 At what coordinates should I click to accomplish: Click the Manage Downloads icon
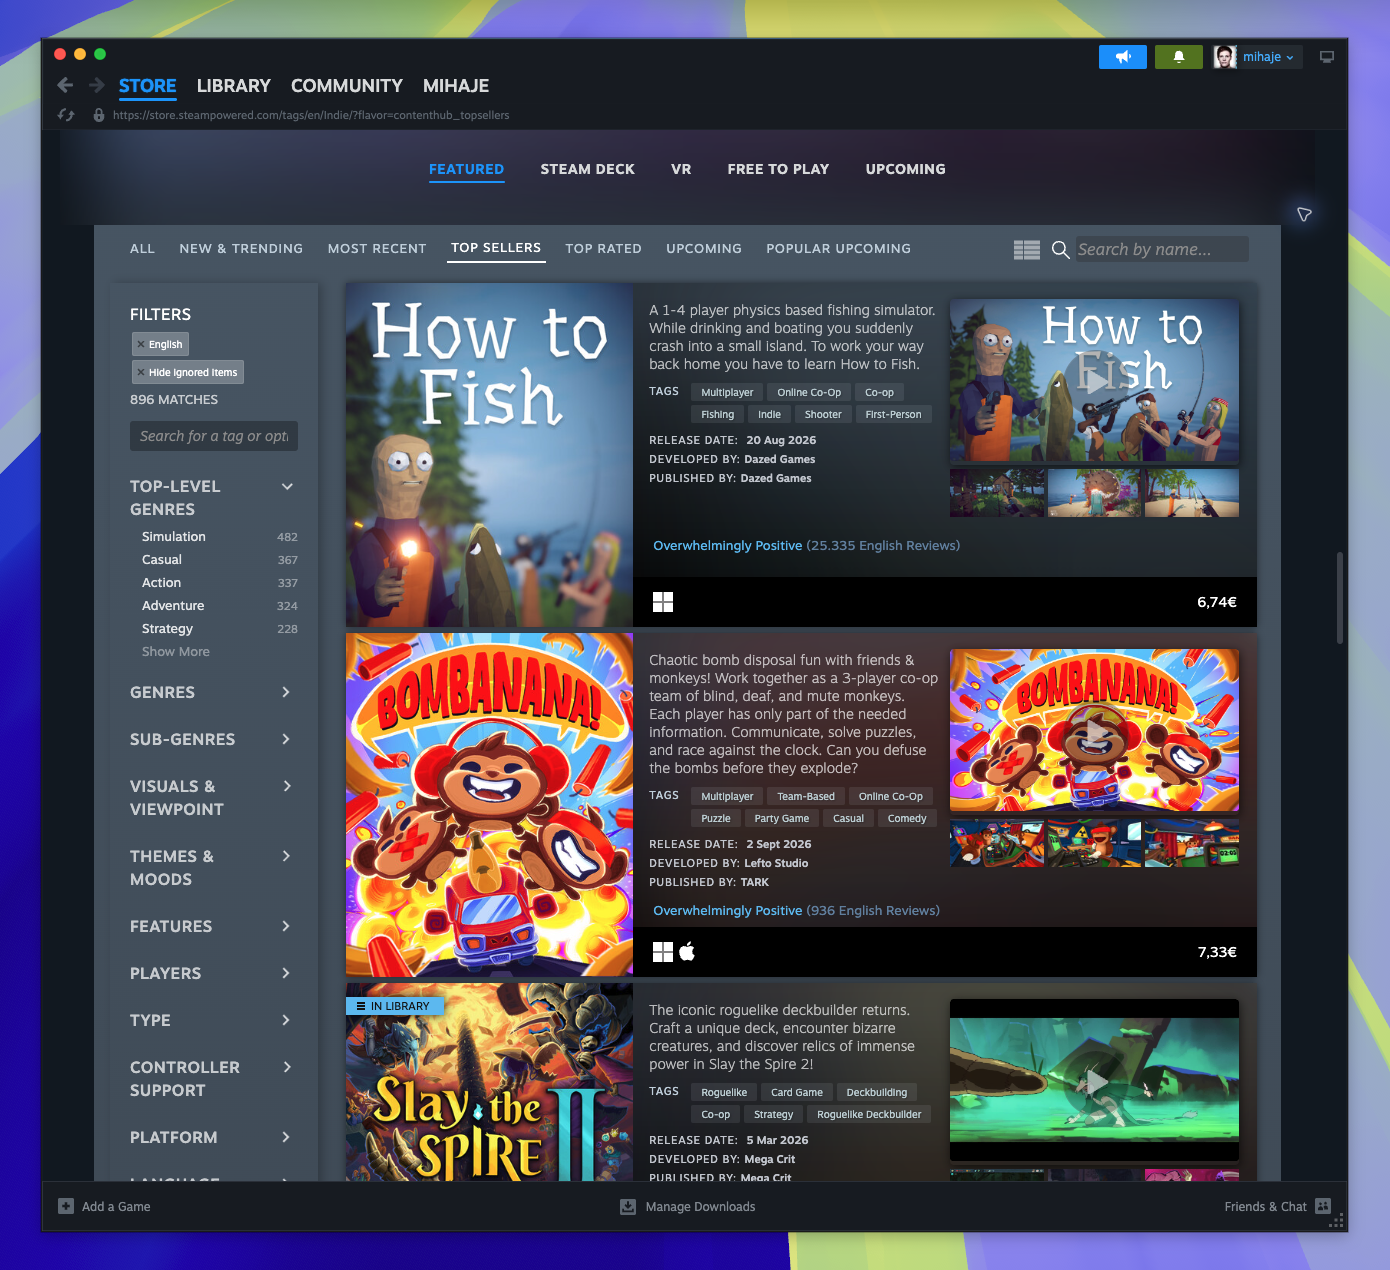coord(628,1206)
